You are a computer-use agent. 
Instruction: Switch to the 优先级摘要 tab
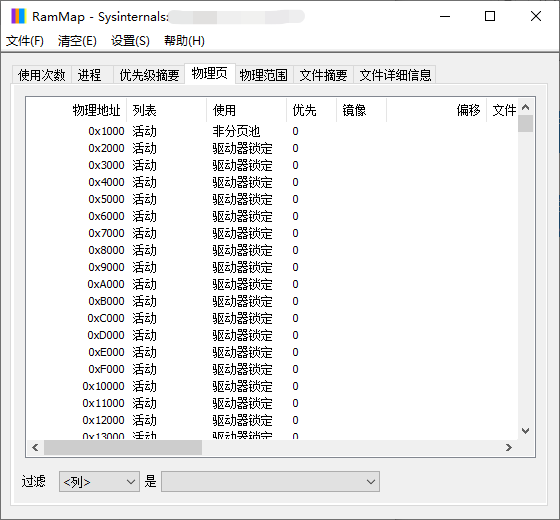[149, 75]
